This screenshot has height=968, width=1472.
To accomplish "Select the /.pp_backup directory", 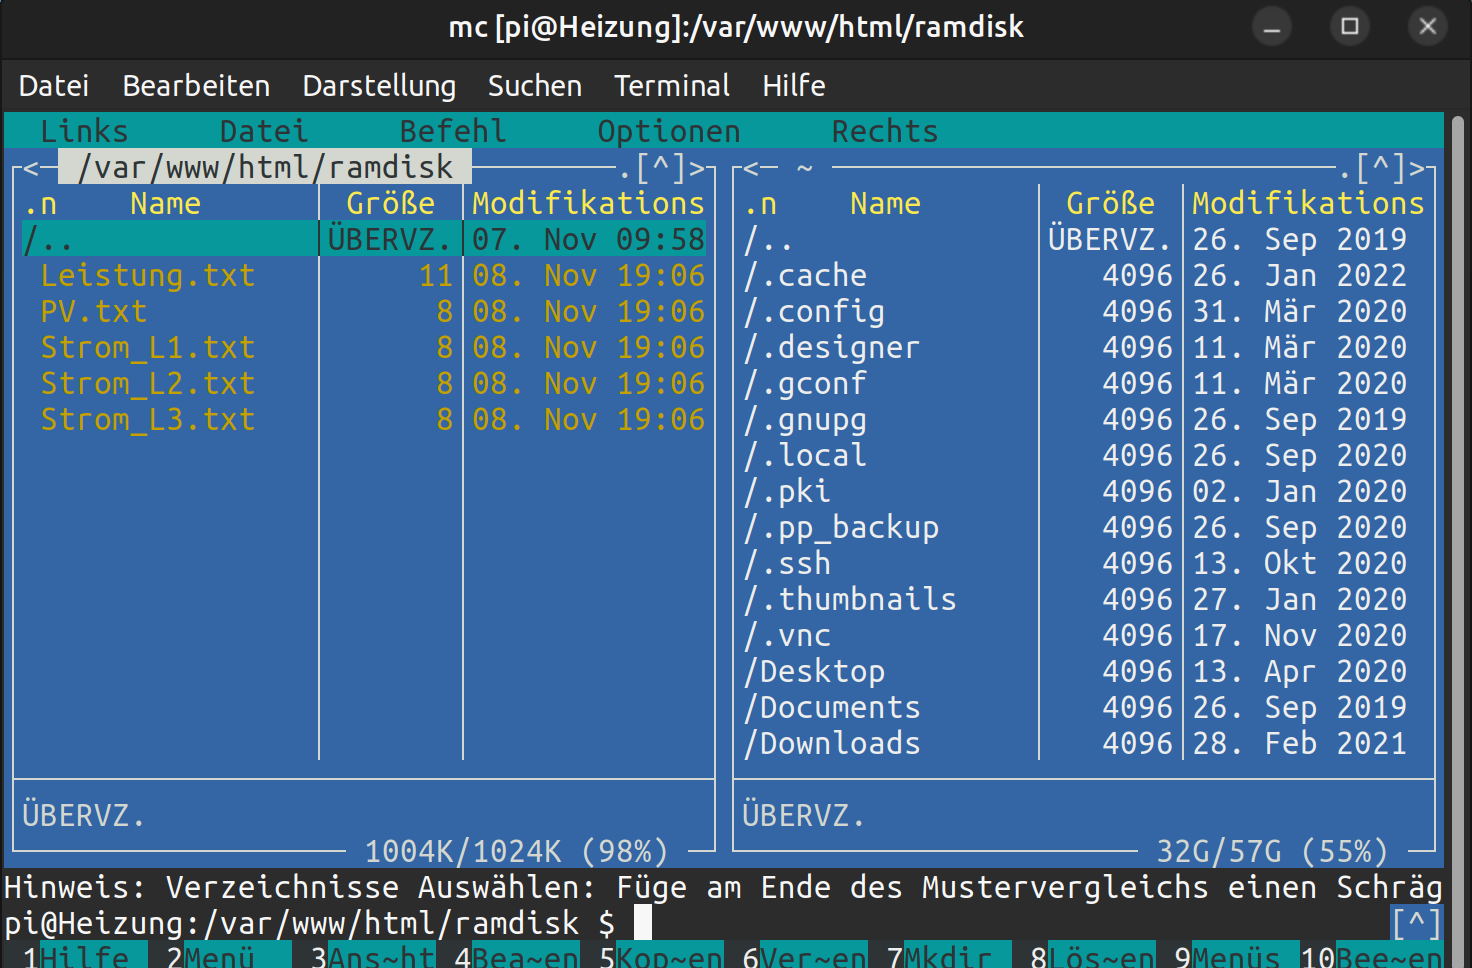I will 1084,527.
